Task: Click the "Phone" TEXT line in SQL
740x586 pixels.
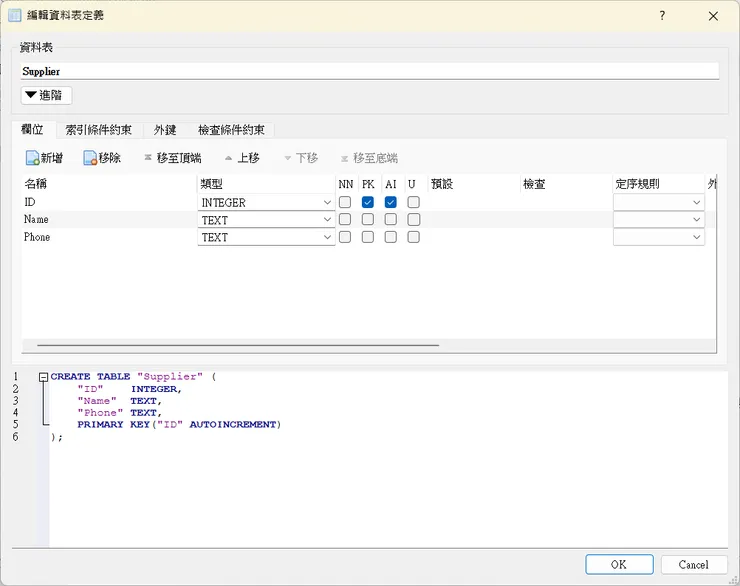Action: coord(120,413)
